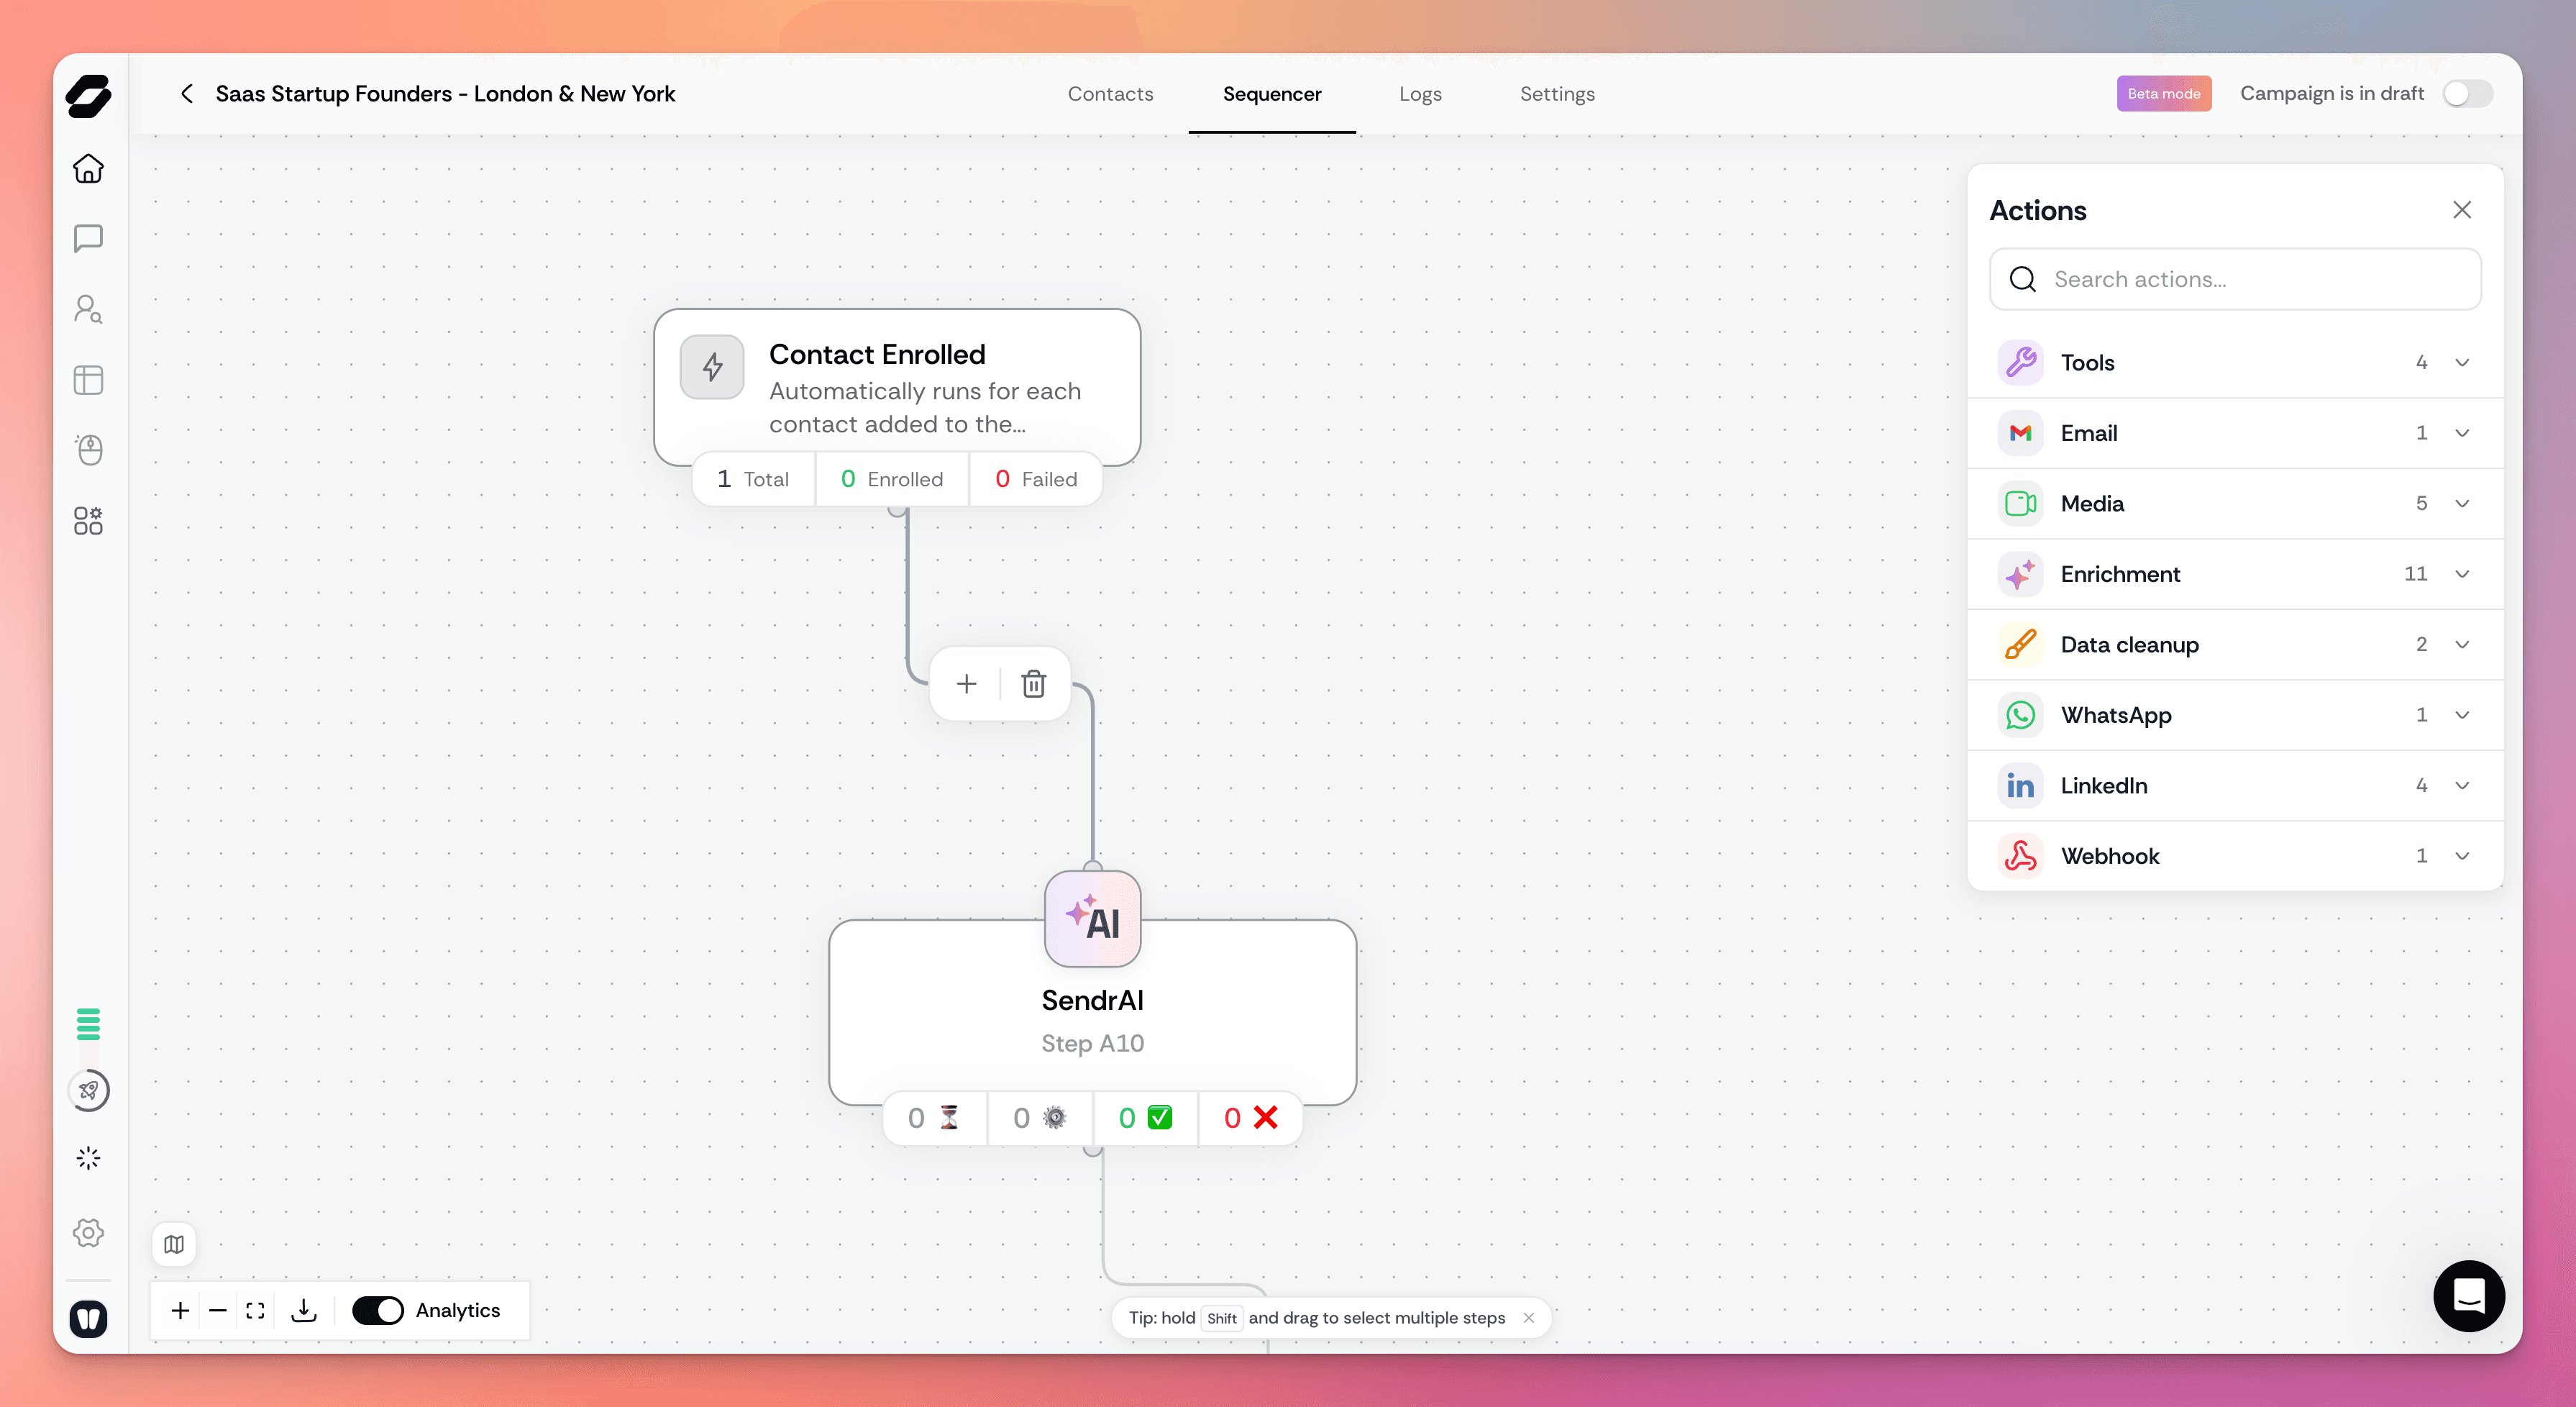Close the Actions panel
The width and height of the screenshot is (2576, 1407).
[x=2462, y=210]
